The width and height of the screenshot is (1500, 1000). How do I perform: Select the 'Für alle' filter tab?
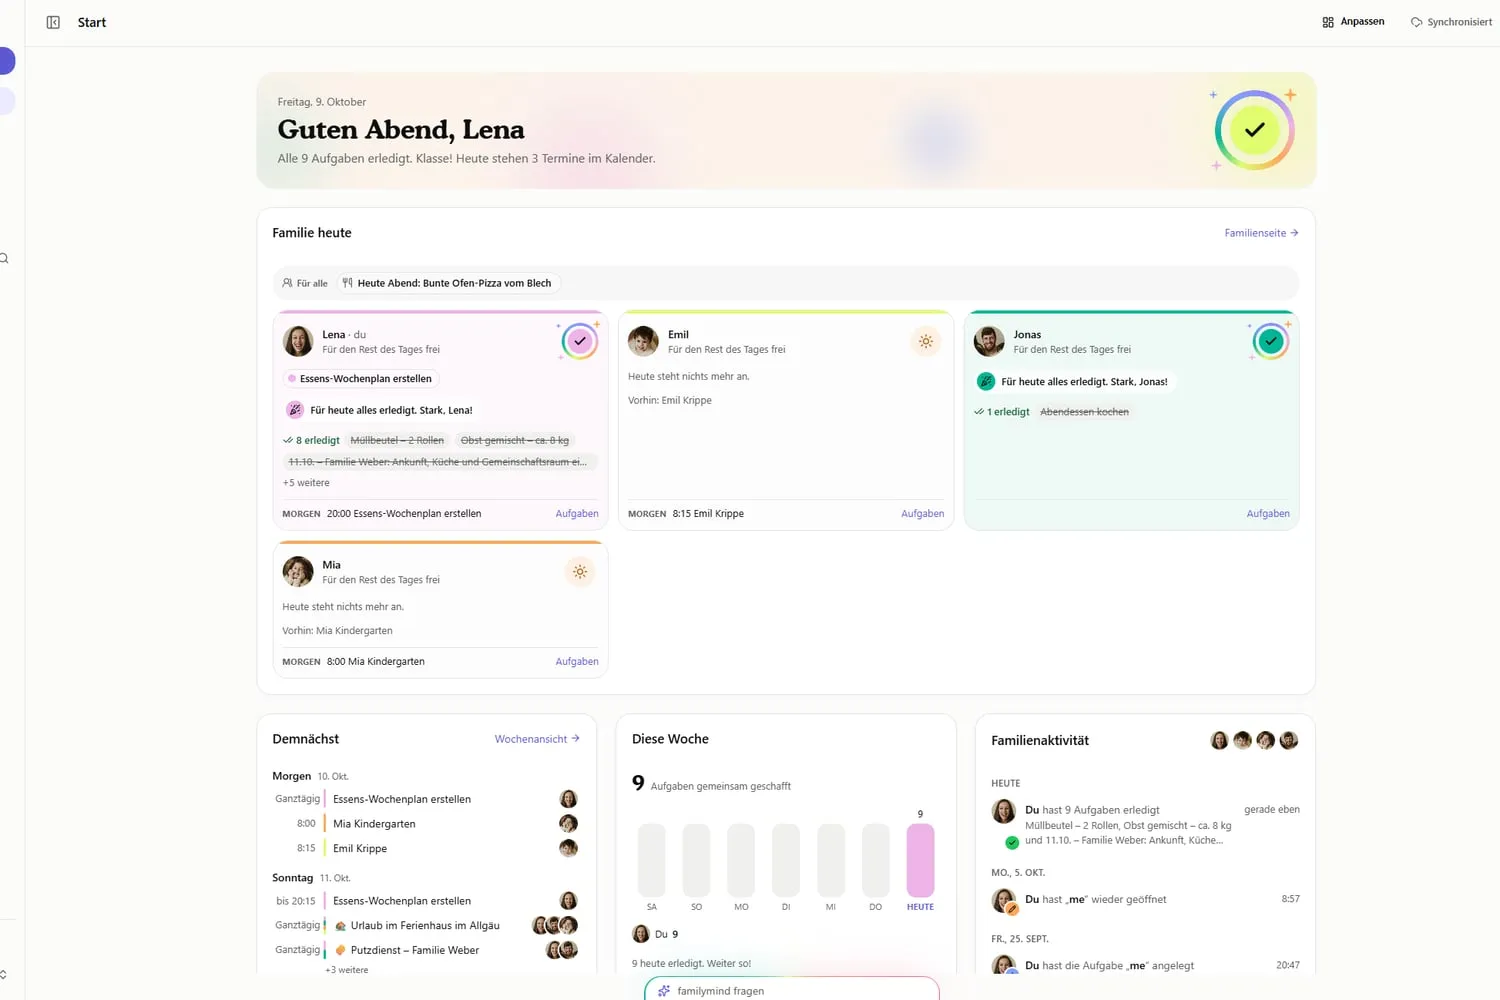(x=305, y=283)
